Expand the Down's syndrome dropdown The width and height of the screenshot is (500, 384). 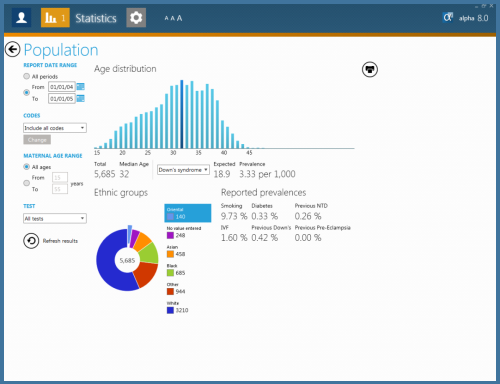[x=183, y=170]
